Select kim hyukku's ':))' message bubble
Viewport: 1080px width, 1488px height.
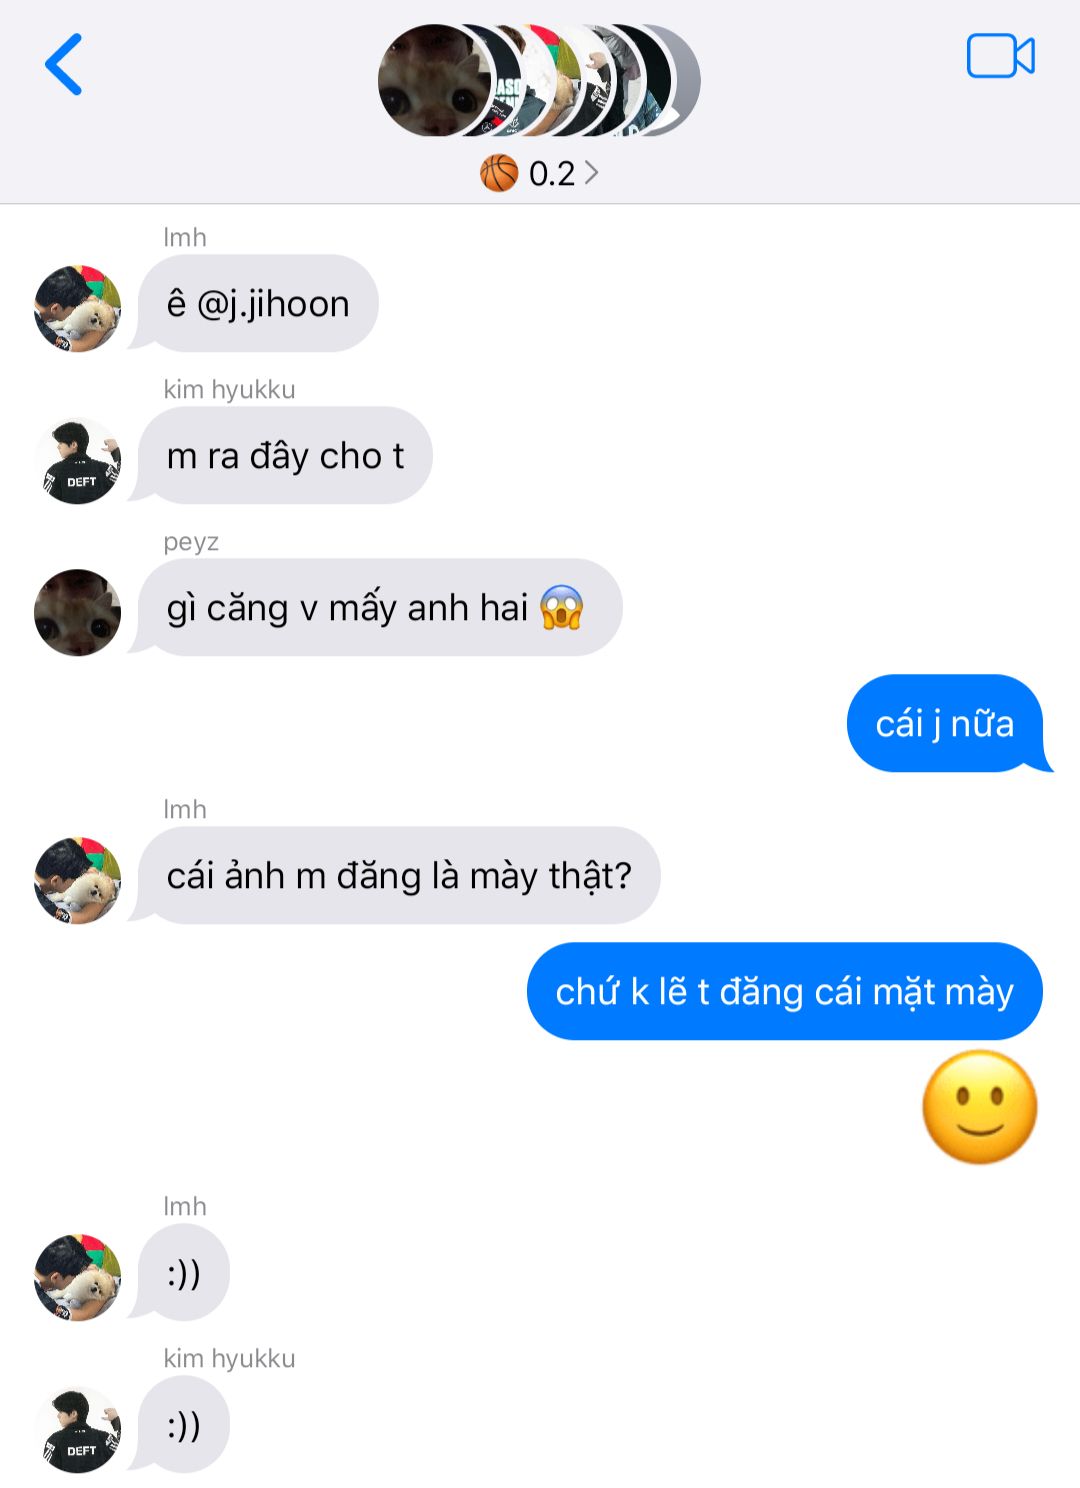click(x=184, y=1424)
